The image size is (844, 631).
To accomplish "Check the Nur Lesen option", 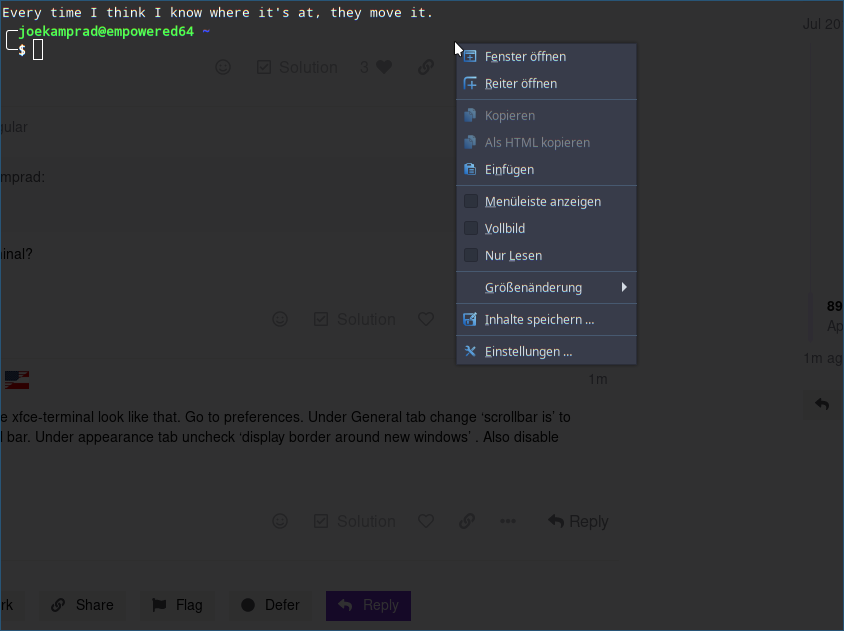I will (471, 256).
